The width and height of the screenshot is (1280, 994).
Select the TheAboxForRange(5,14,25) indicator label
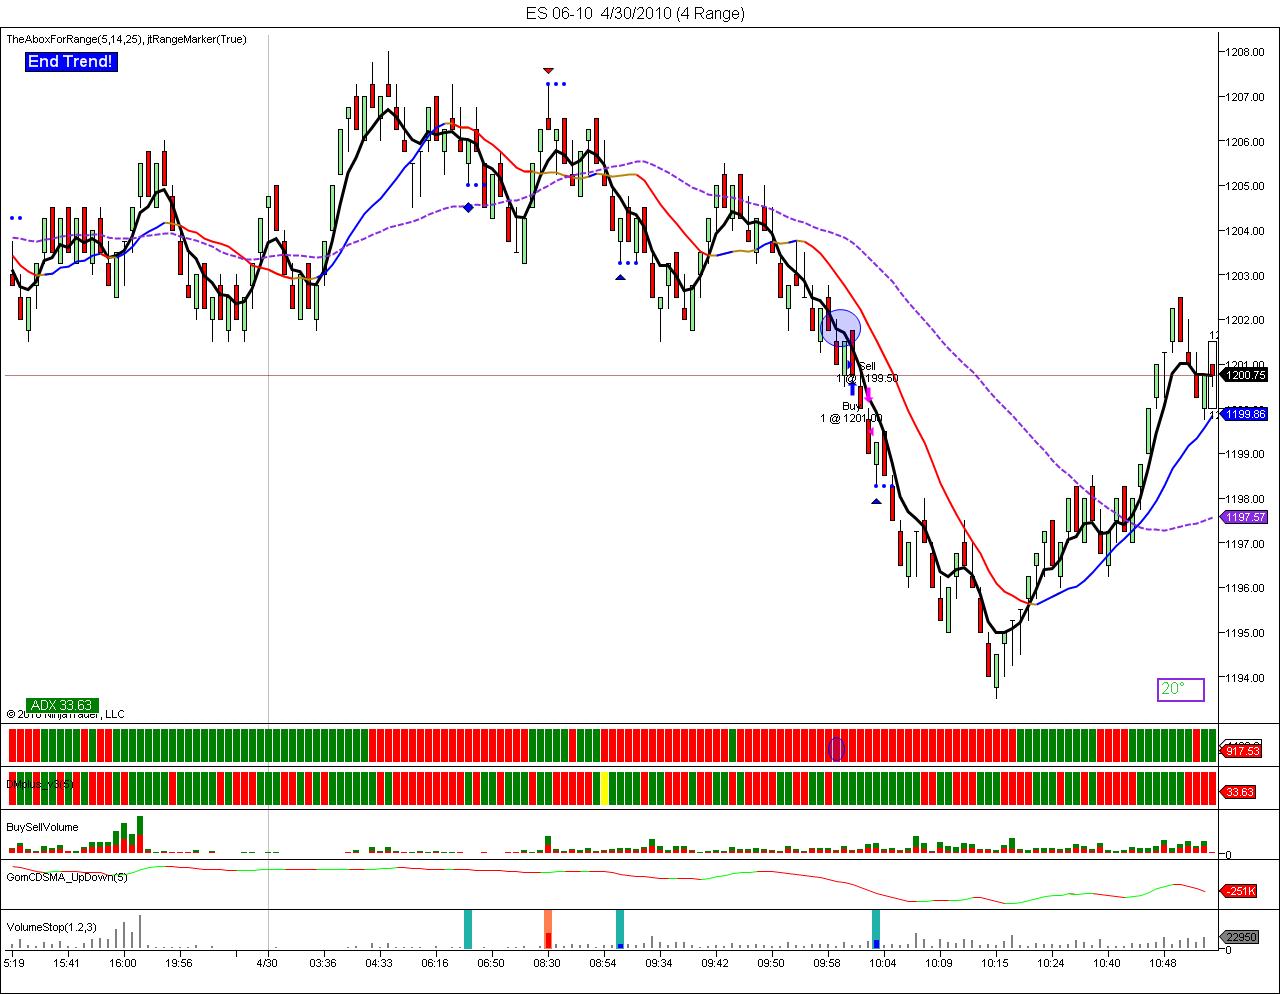[x=75, y=39]
